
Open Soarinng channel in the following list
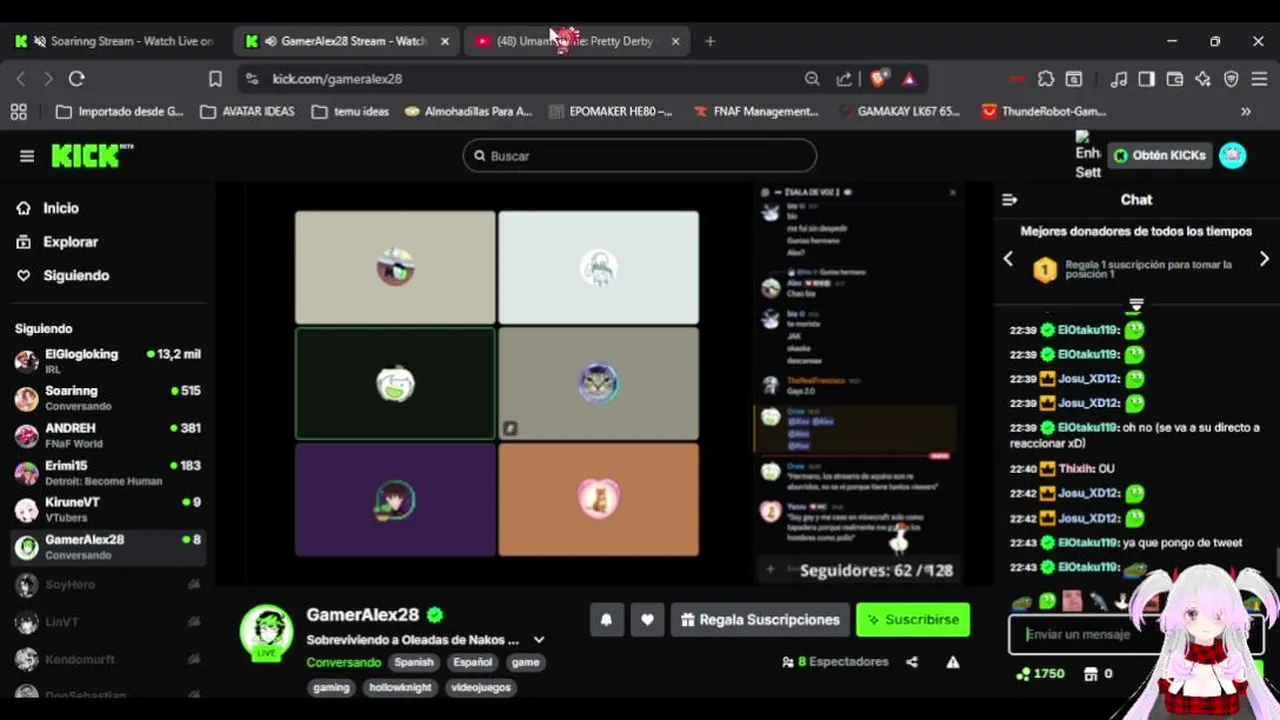[x=108, y=398]
